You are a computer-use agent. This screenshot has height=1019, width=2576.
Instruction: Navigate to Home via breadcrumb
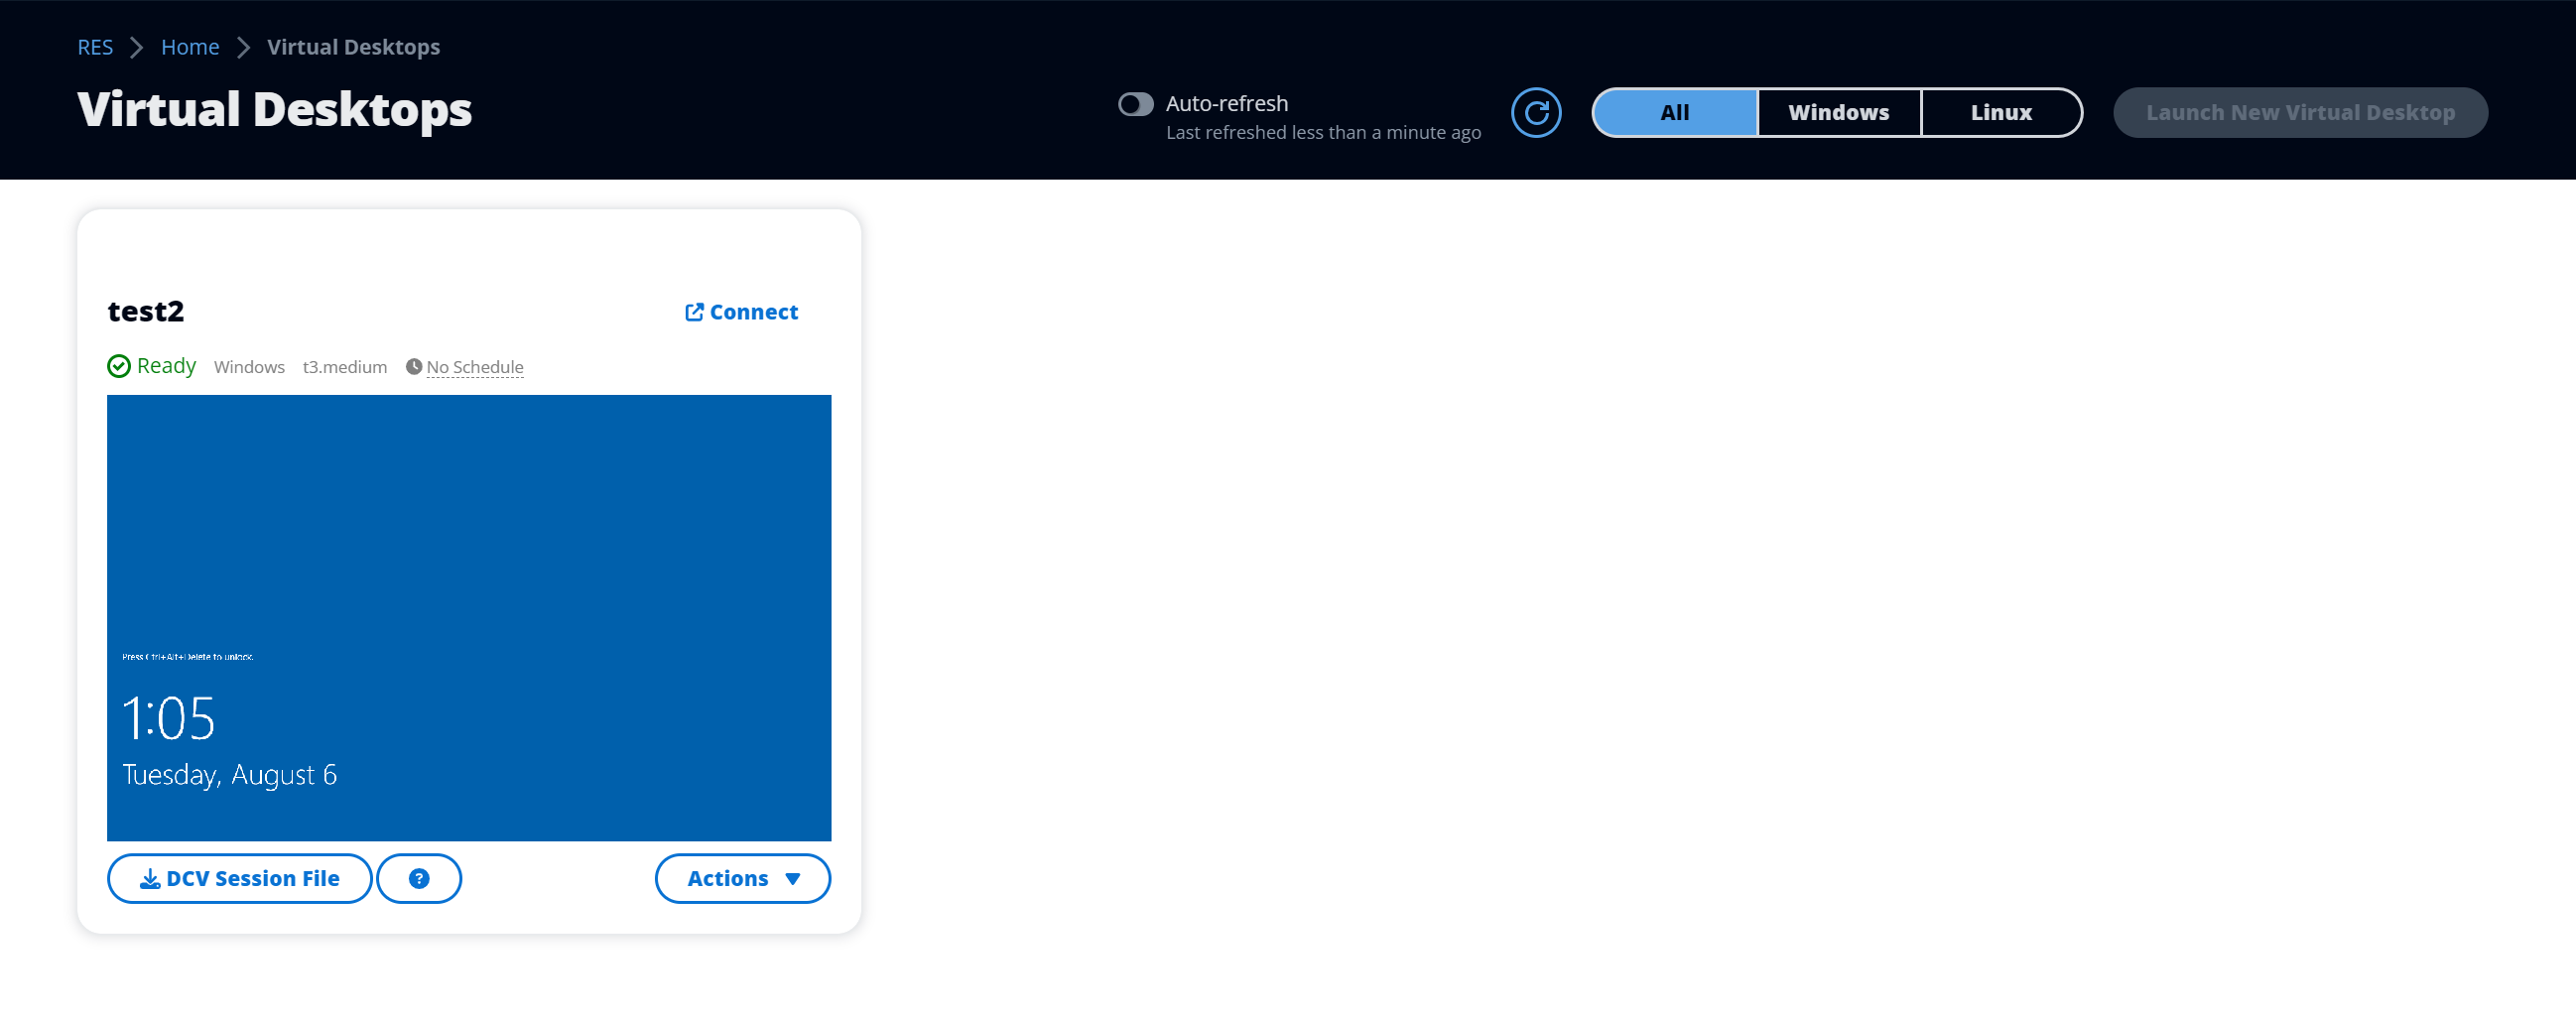(x=190, y=46)
